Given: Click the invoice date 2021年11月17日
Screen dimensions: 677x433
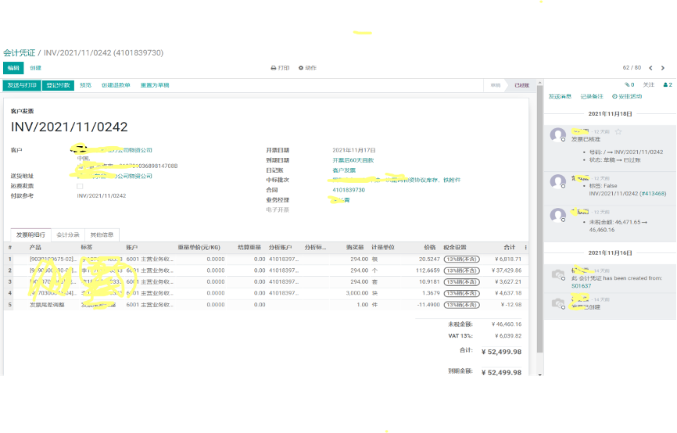Looking at the screenshot, I should click(354, 150).
